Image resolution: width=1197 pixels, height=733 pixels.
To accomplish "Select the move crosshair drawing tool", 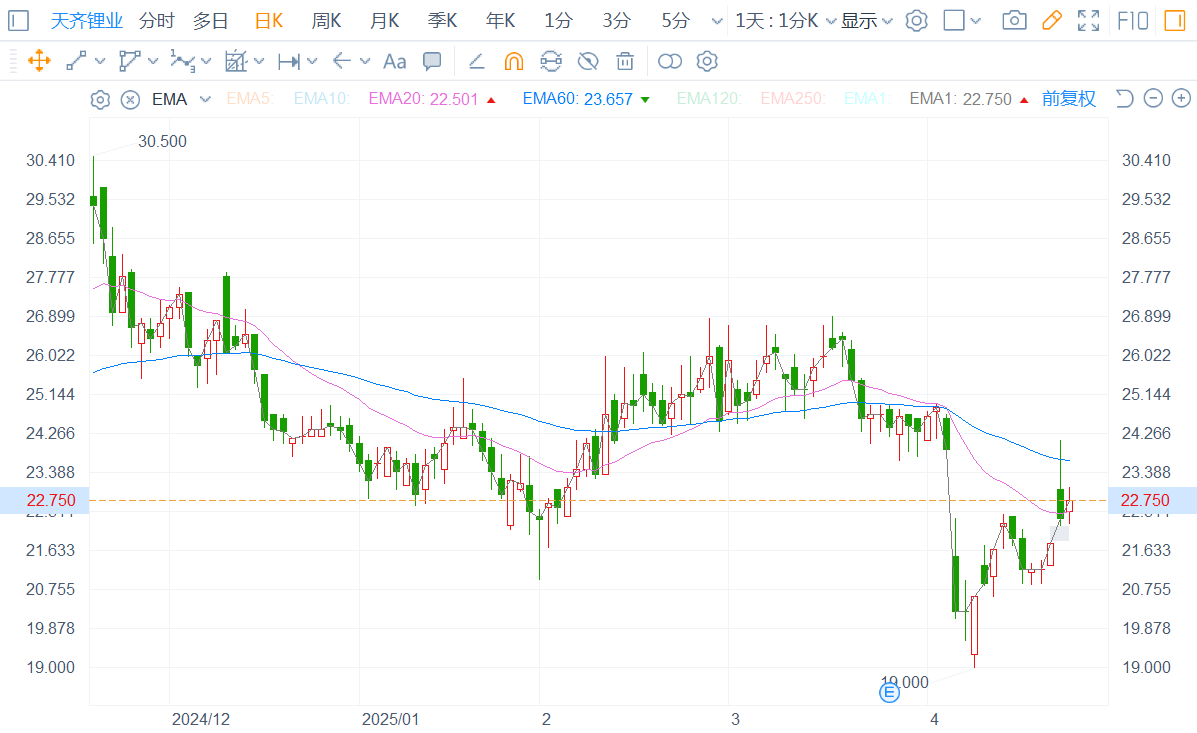I will tap(39, 61).
